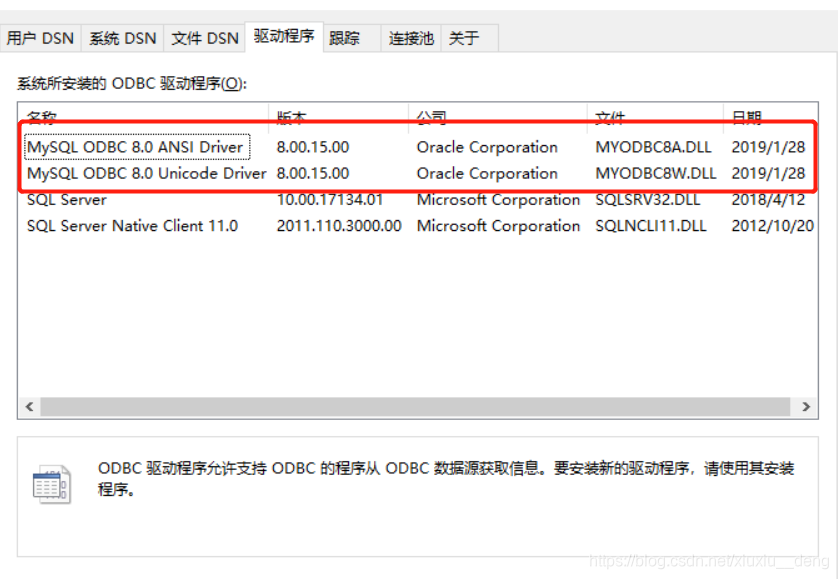
Task: Click version 10.00.17134.01 cell
Action: (330, 200)
